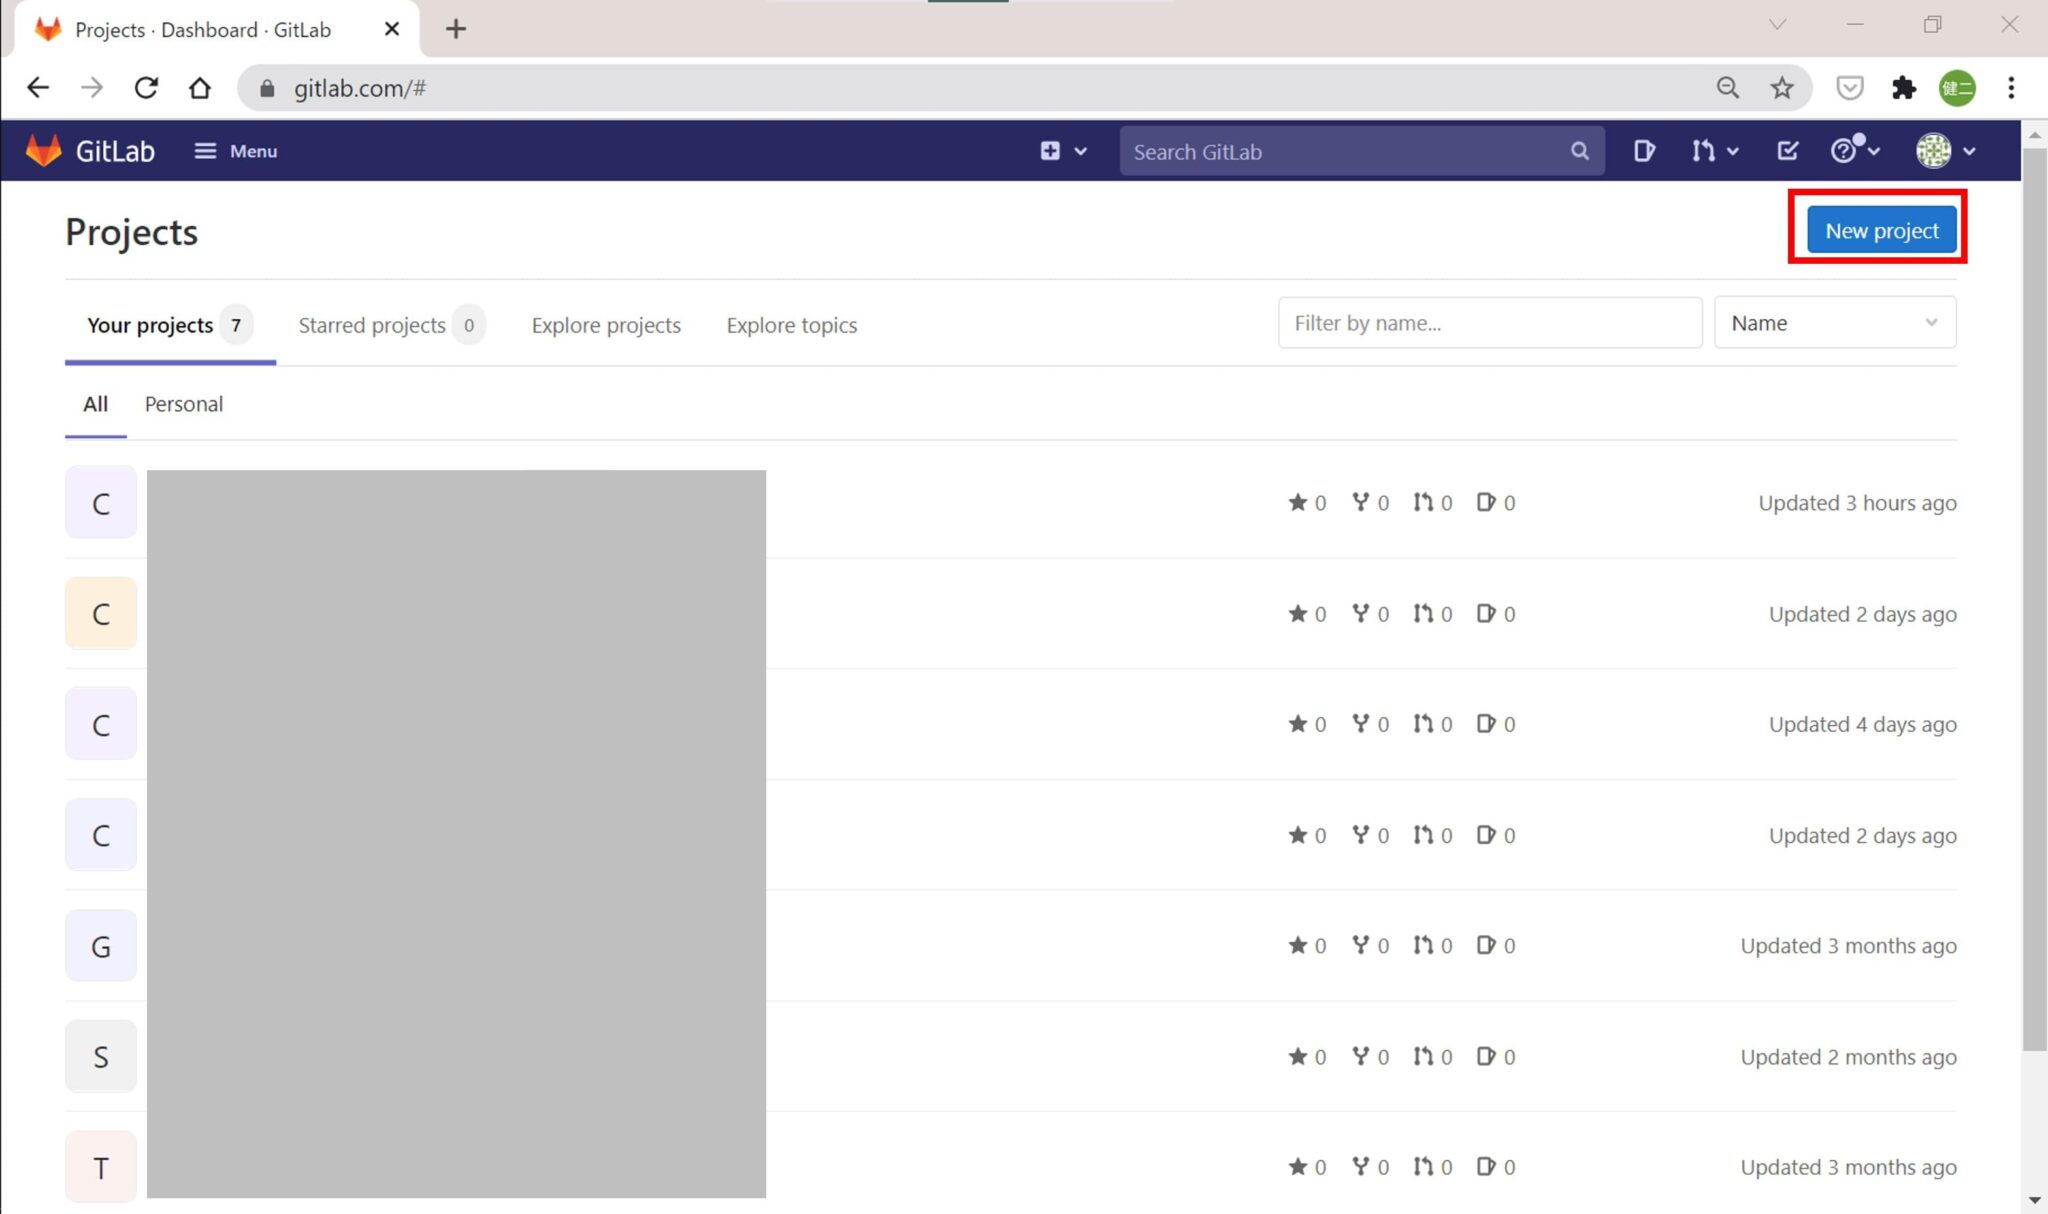The height and width of the screenshot is (1214, 2048).
Task: Open the Merge requests icon
Action: [x=1705, y=150]
